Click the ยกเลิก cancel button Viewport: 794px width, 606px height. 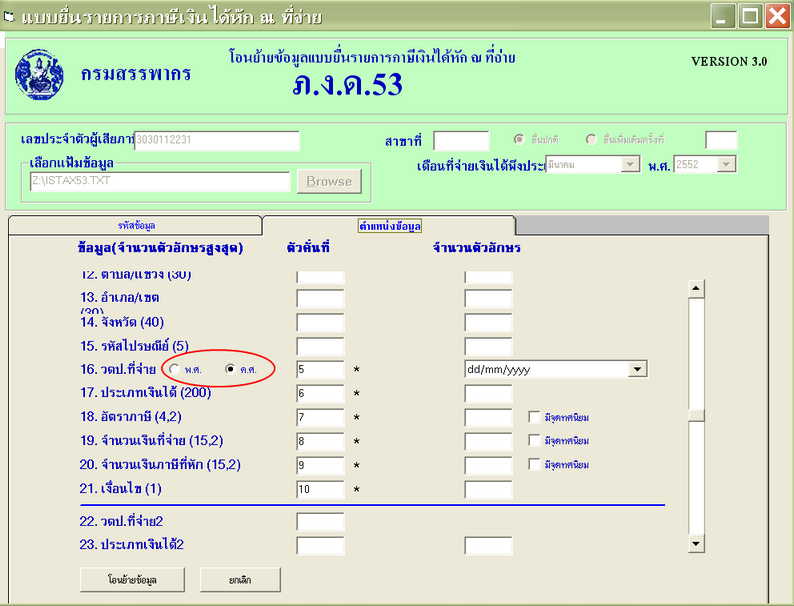coord(240,580)
